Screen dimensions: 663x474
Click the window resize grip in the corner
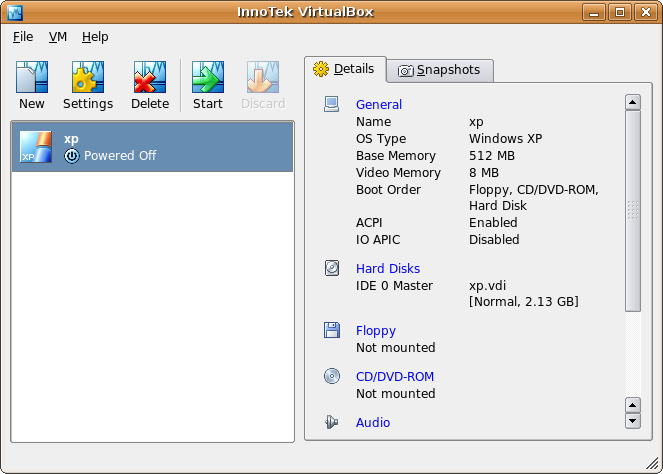click(652, 463)
